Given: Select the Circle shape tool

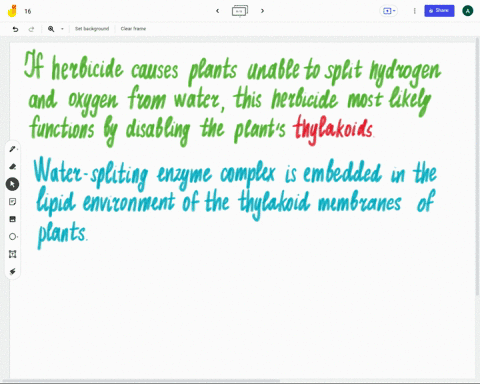Looking at the screenshot, I should tap(13, 237).
